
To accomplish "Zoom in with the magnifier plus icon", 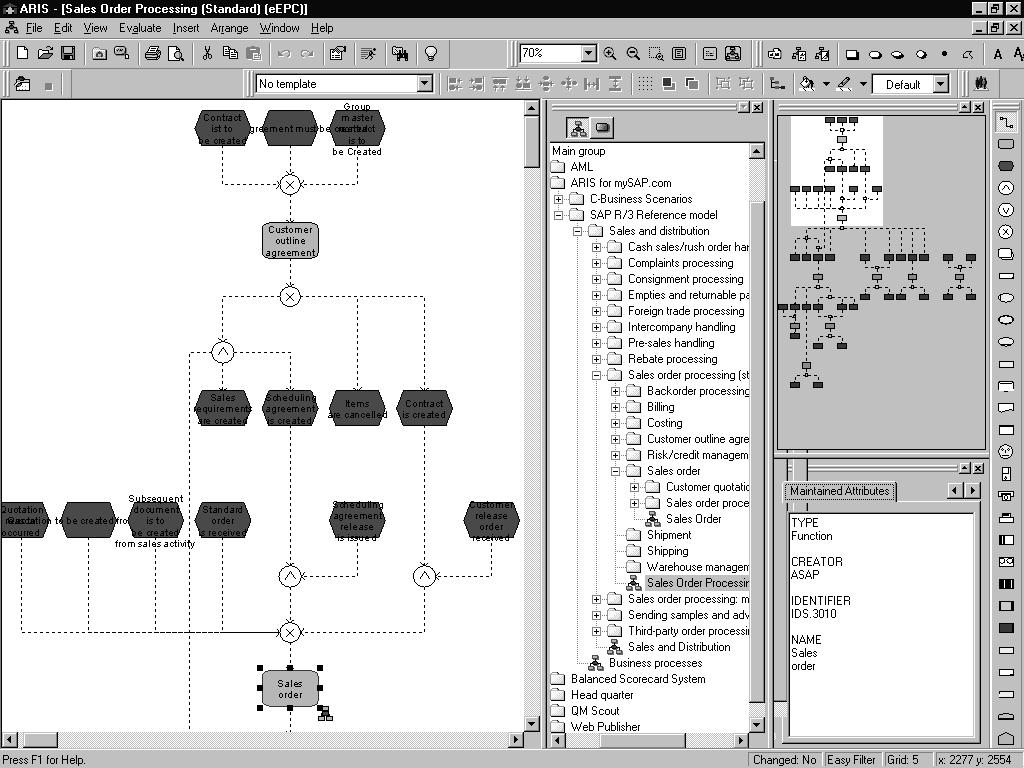I will pyautogui.click(x=610, y=54).
